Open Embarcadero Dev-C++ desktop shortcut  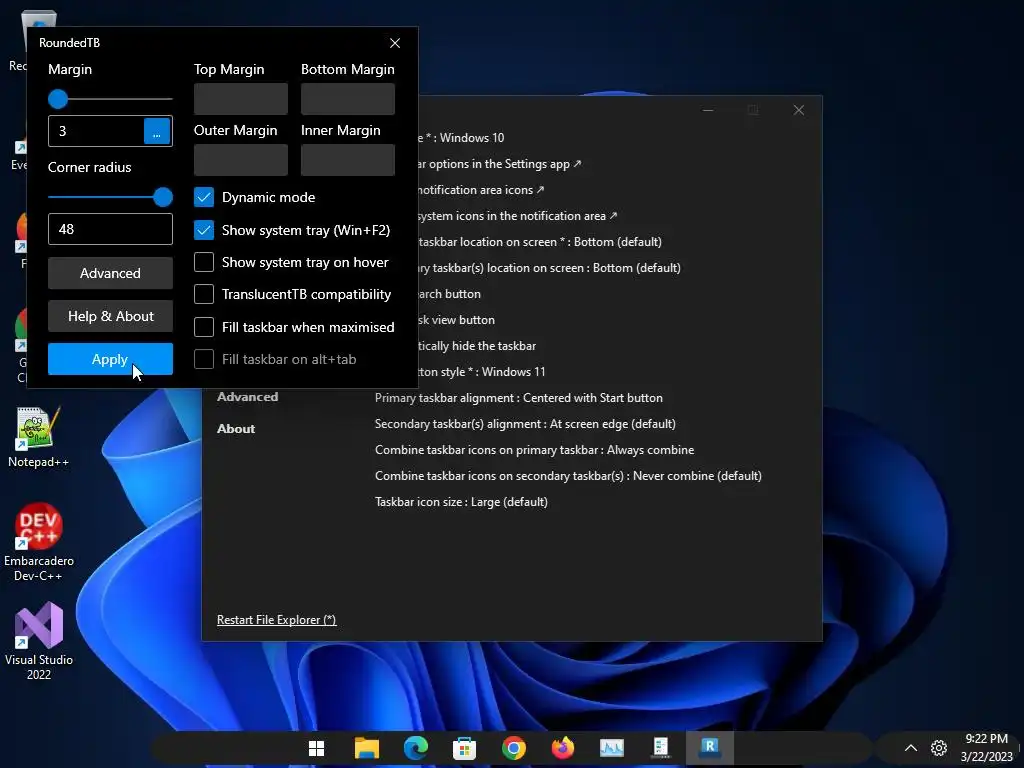(39, 541)
